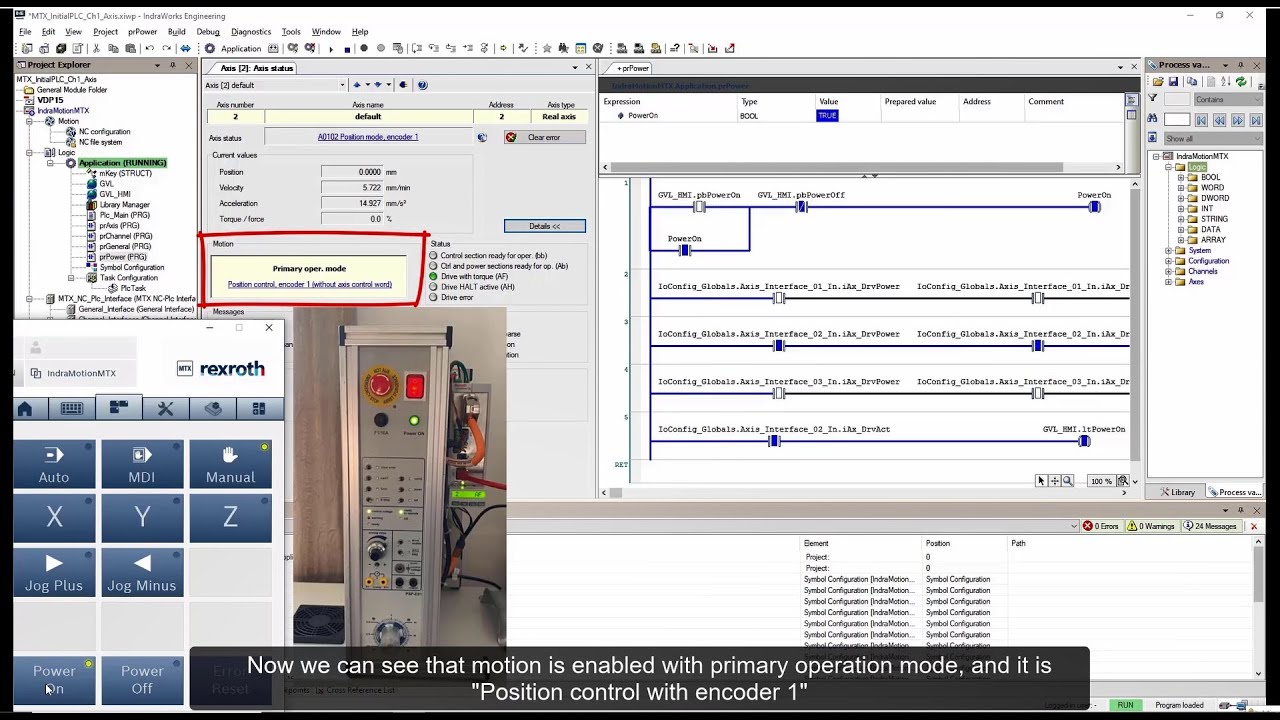Select GVL_HMI in Project Explorer
The width and height of the screenshot is (1280, 720).
[x=115, y=194]
